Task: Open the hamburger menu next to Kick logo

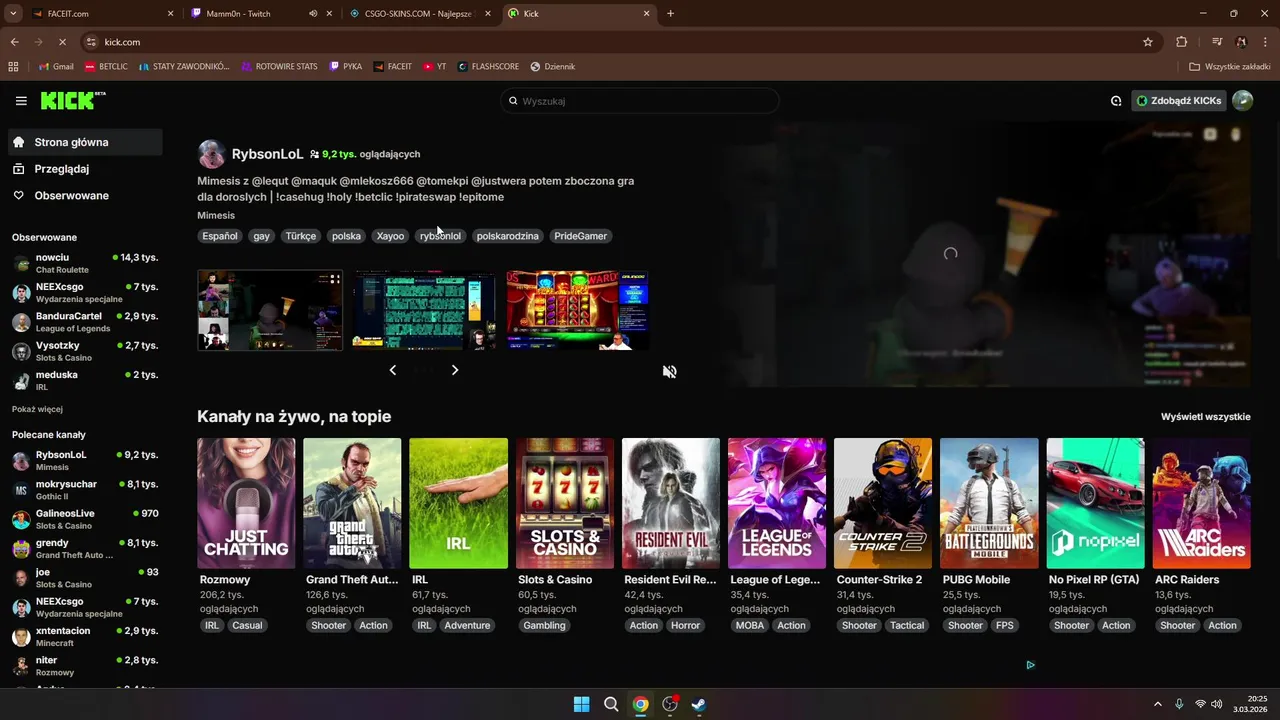Action: pyautogui.click(x=21, y=101)
